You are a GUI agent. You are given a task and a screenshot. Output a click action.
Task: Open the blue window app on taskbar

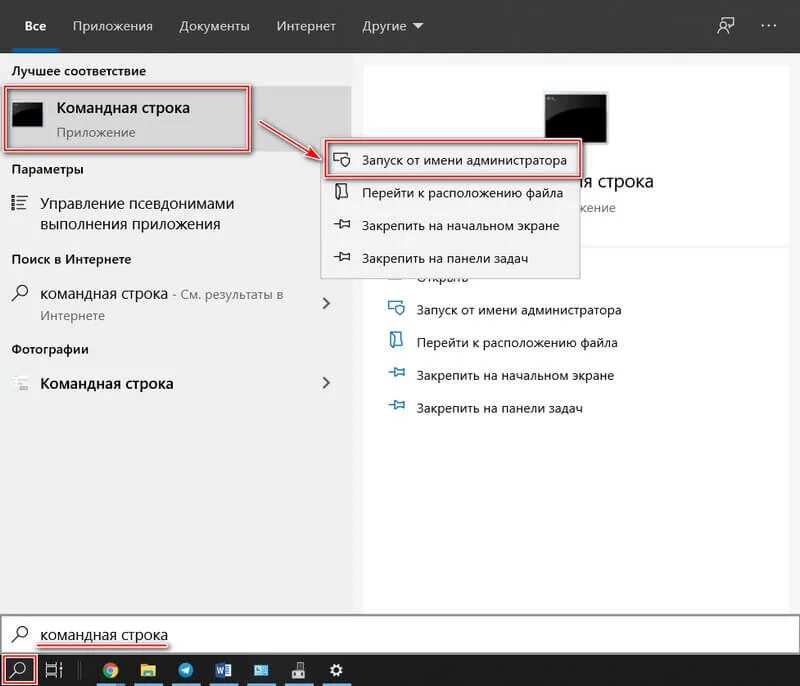tap(261, 670)
